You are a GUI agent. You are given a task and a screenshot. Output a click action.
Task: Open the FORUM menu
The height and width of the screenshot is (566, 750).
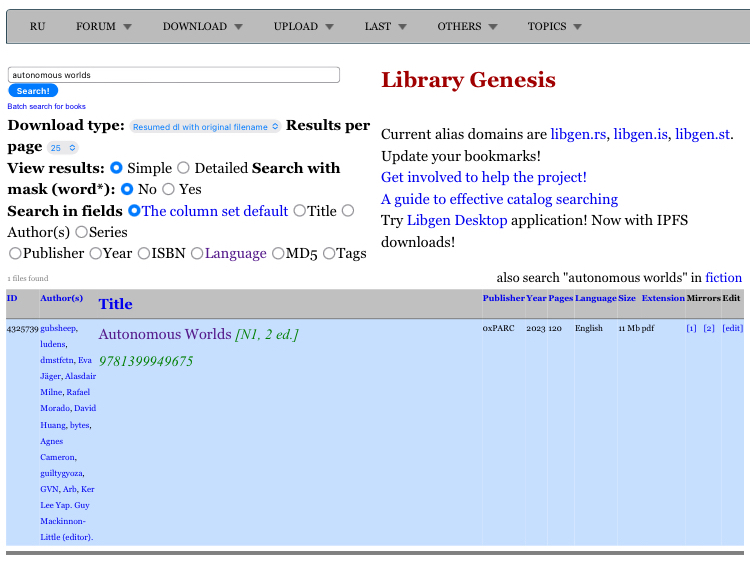[x=103, y=26]
